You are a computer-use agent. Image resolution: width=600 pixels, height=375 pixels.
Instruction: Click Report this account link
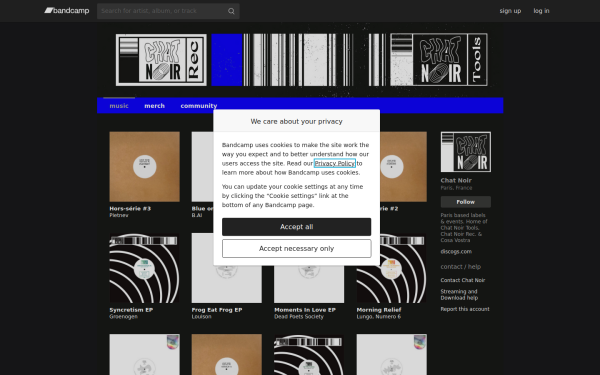coord(465,309)
